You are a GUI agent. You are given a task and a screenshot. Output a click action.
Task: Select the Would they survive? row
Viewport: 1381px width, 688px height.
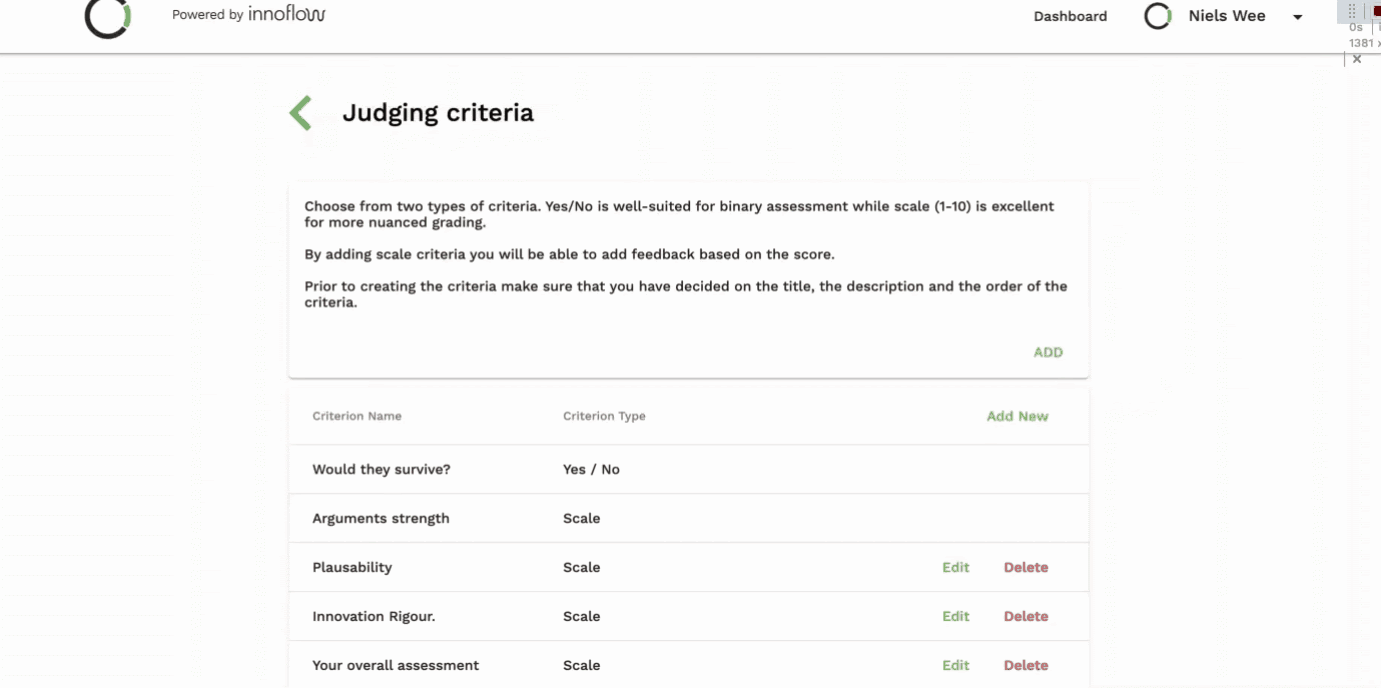(x=381, y=469)
